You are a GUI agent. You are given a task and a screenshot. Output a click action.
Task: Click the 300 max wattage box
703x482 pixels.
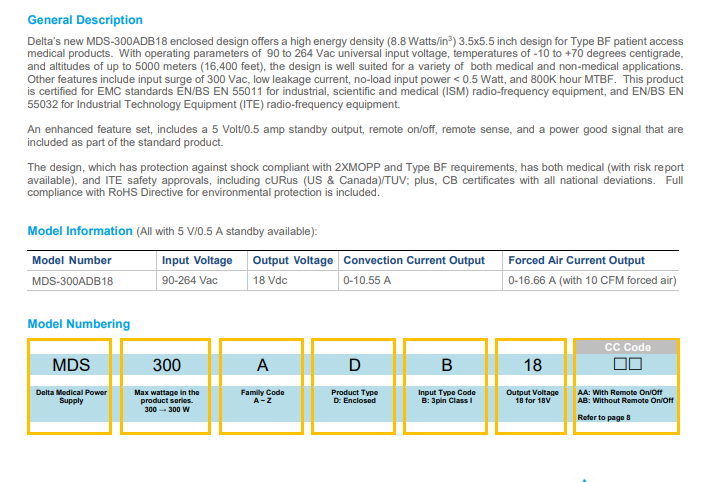[166, 365]
